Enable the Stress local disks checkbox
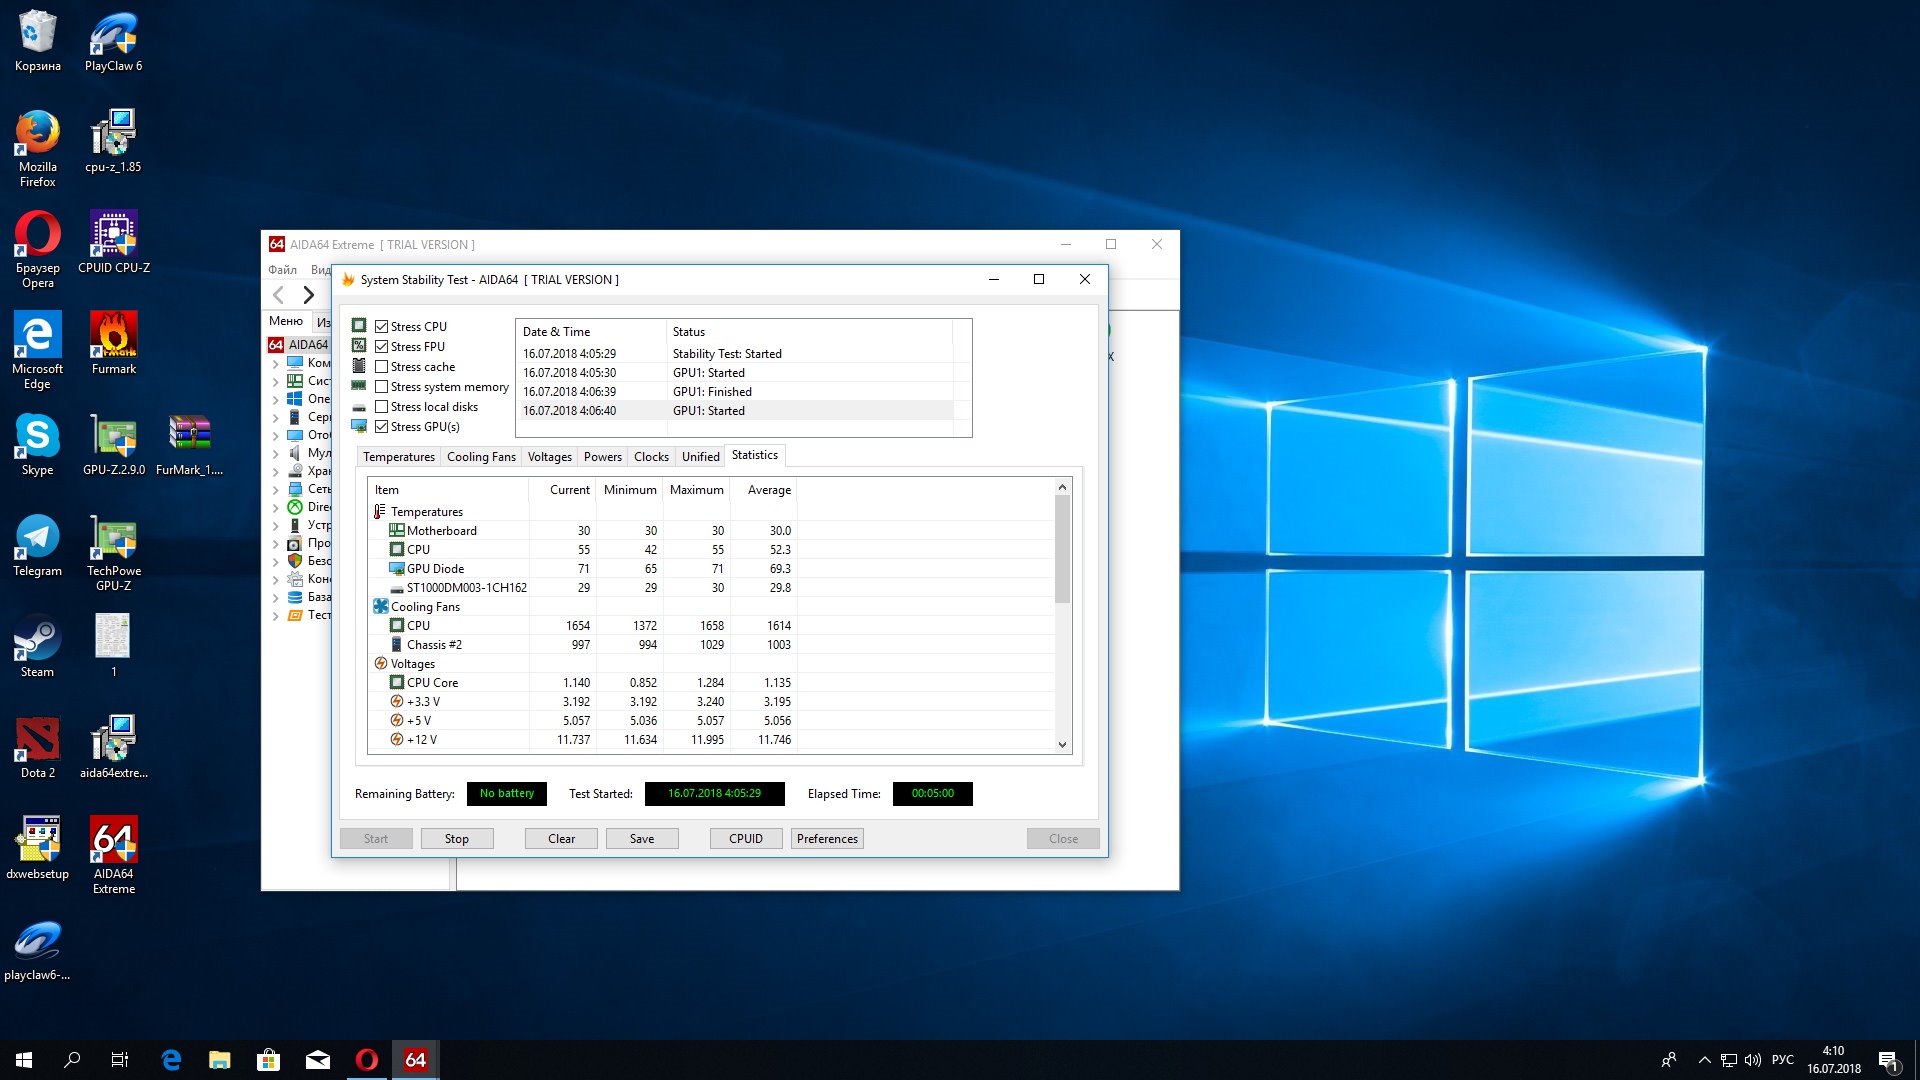Image resolution: width=1920 pixels, height=1080 pixels. click(381, 407)
